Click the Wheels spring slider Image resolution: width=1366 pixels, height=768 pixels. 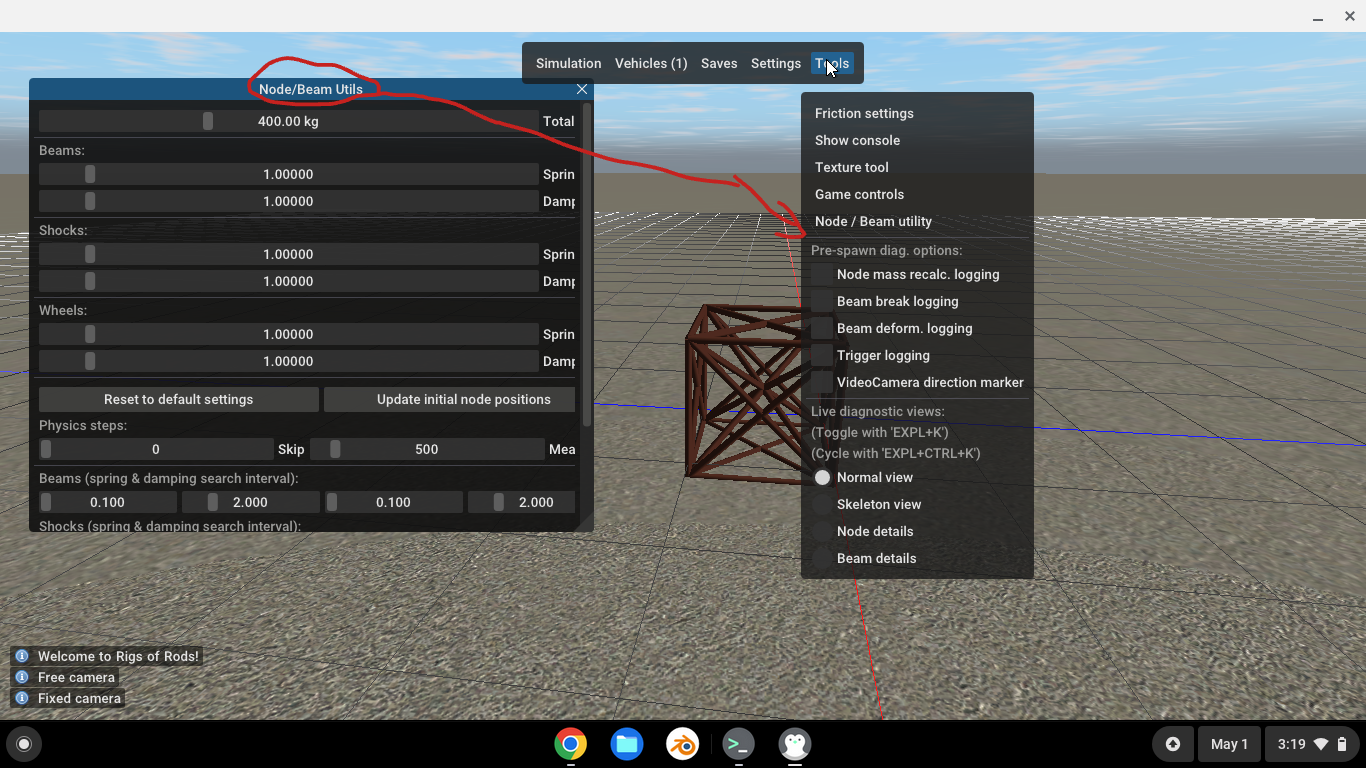click(289, 334)
